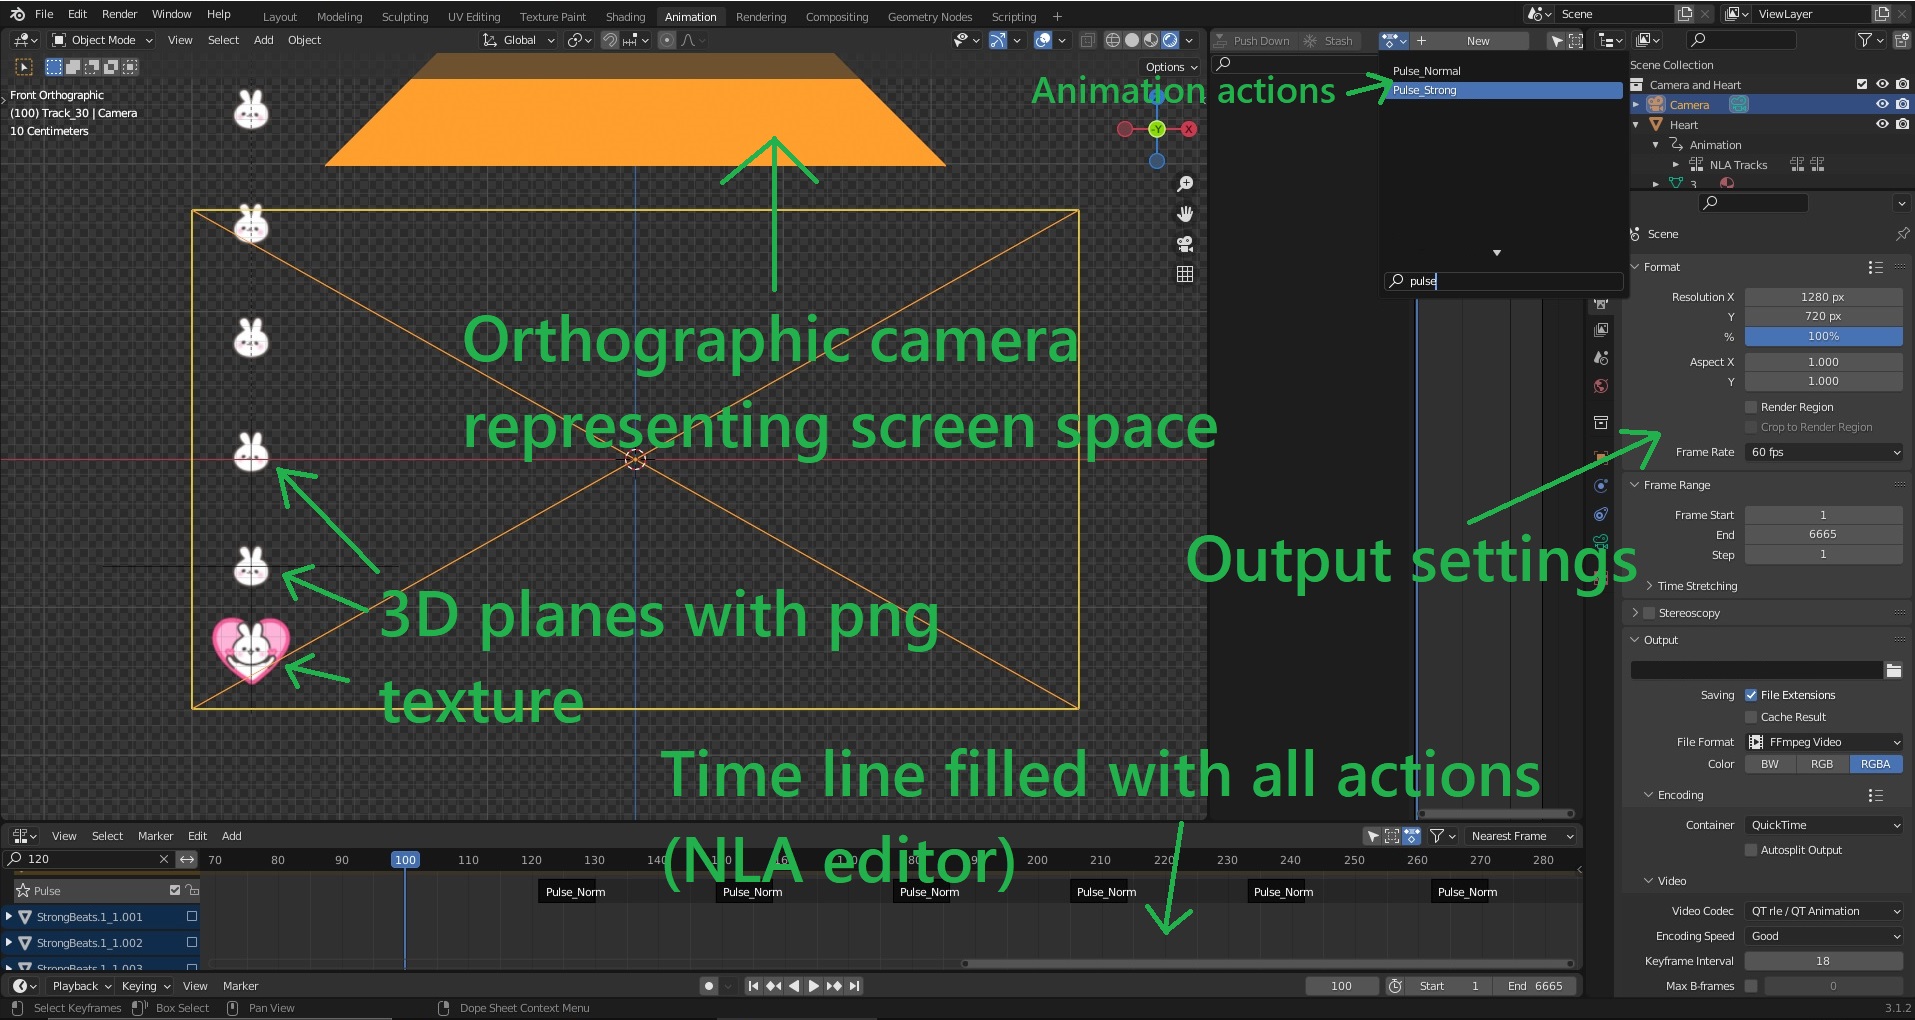This screenshot has height=1020, width=1915.
Task: Open output folder browser icon
Action: click(1894, 670)
